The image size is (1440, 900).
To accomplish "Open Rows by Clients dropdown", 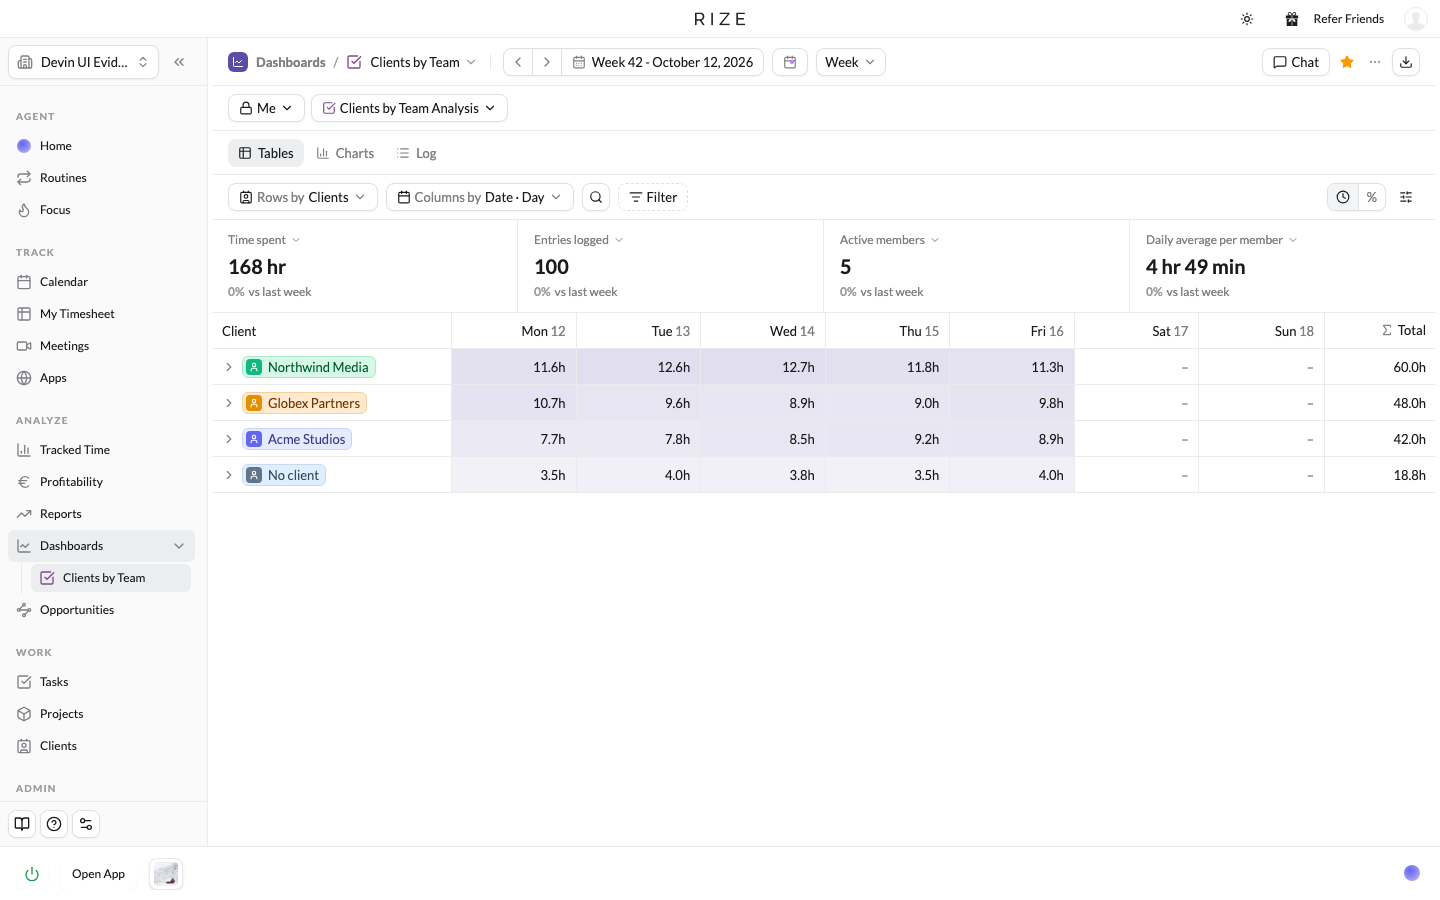I will click(x=303, y=197).
